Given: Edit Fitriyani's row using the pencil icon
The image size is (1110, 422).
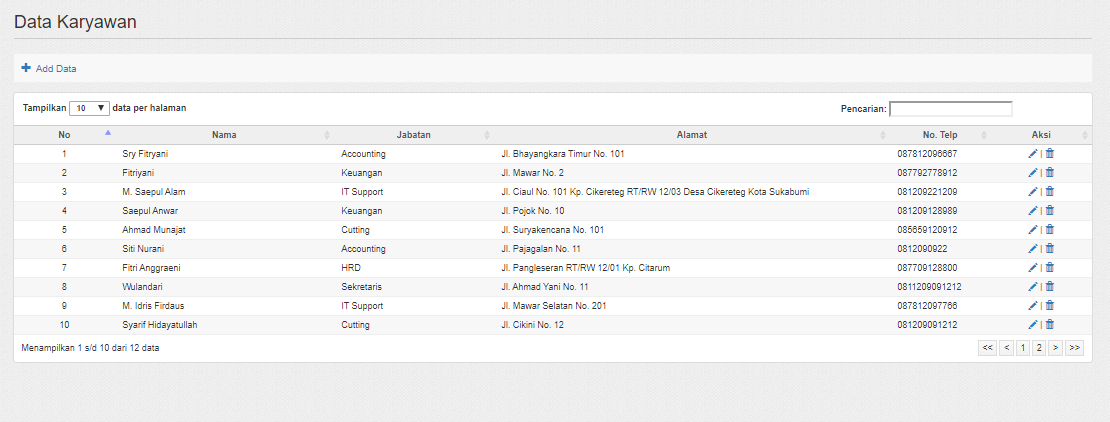Looking at the screenshot, I should click(1033, 172).
